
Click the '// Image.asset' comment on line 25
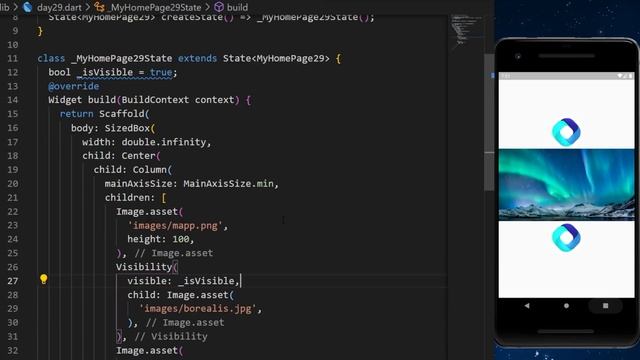click(173, 253)
